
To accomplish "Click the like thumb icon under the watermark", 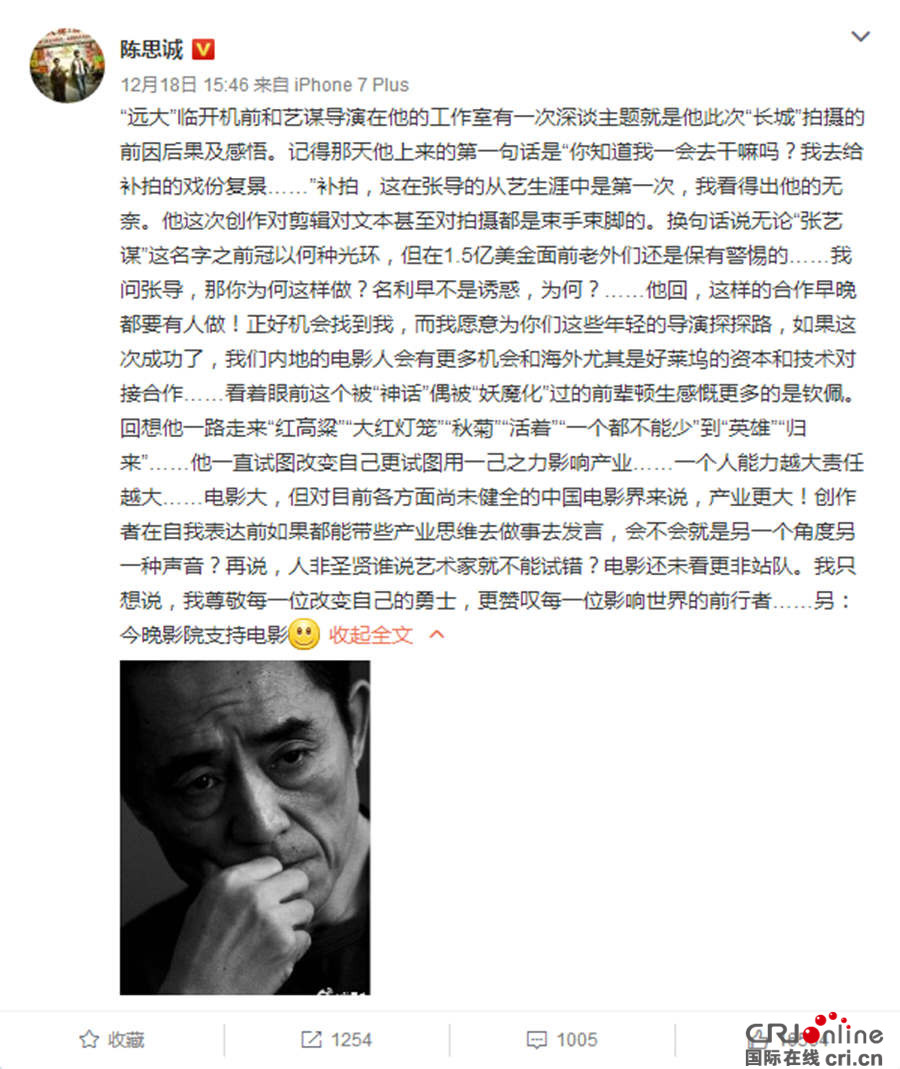I will pyautogui.click(x=758, y=1039).
